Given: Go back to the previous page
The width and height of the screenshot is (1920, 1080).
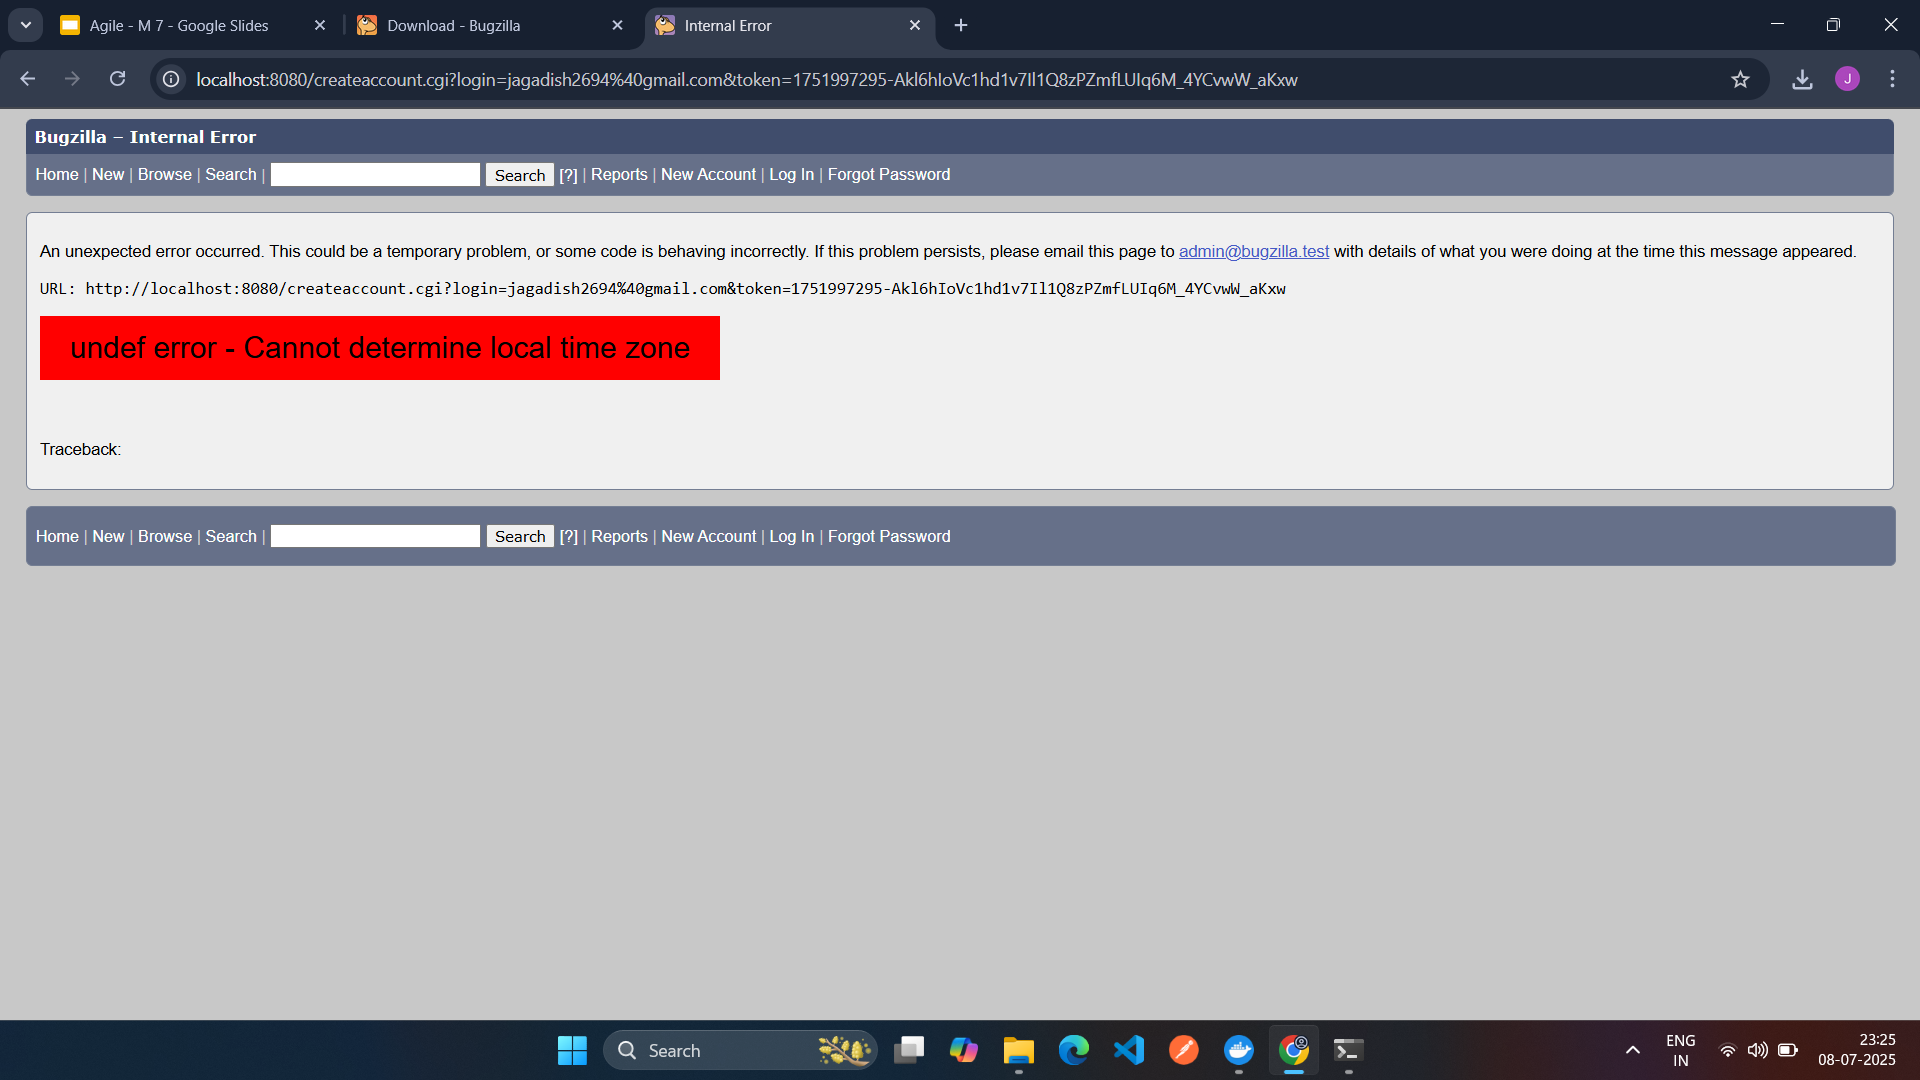Looking at the screenshot, I should 27,79.
